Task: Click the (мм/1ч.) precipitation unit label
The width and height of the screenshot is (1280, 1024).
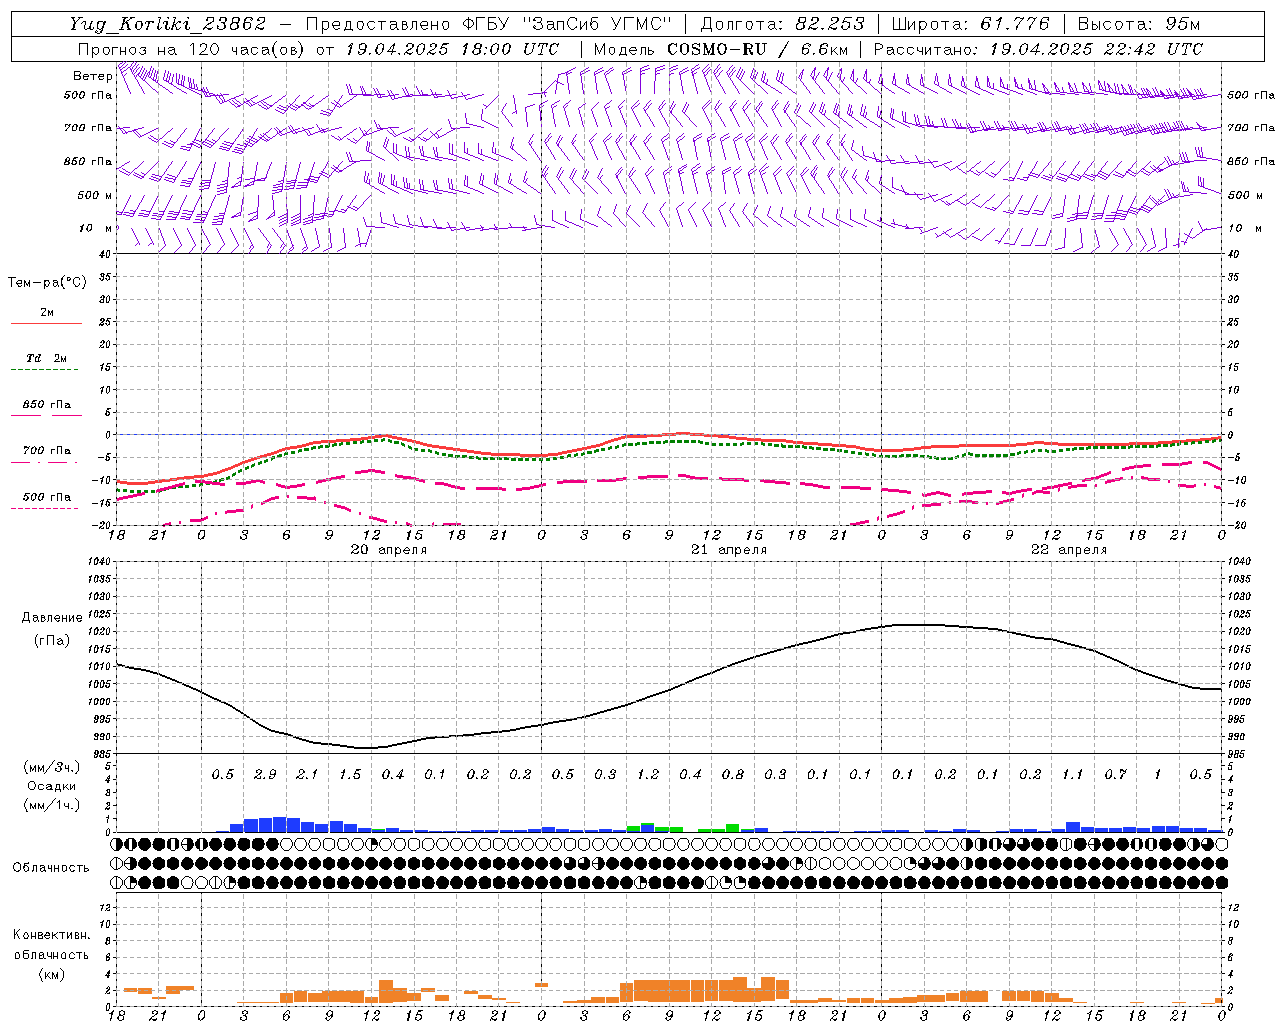Action: pos(52,805)
